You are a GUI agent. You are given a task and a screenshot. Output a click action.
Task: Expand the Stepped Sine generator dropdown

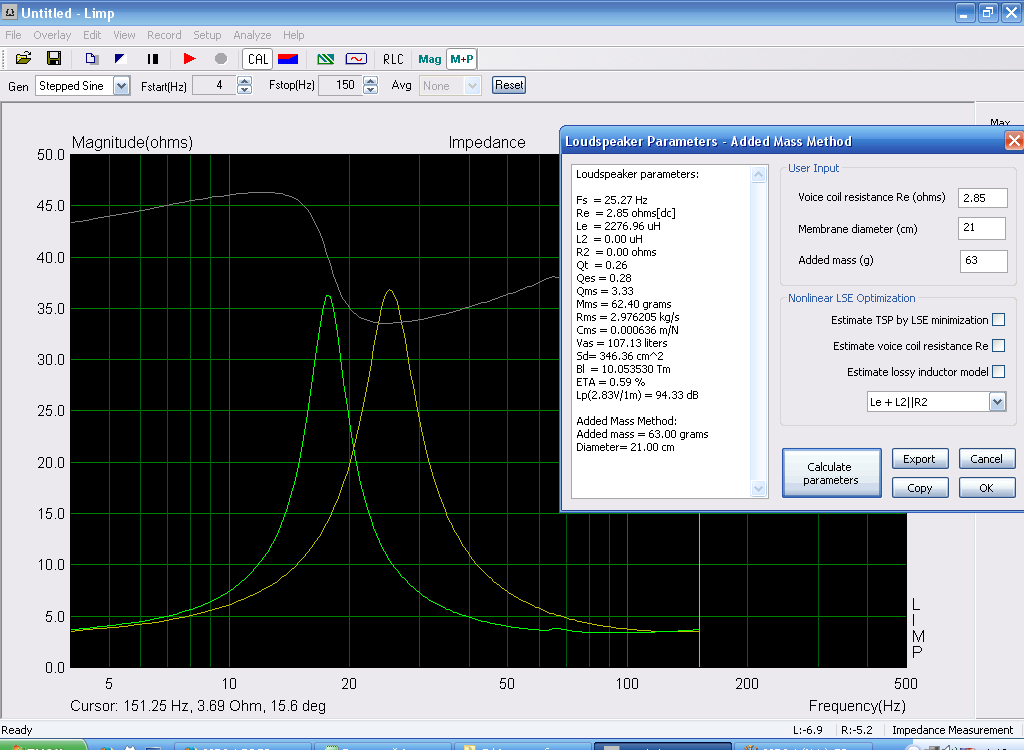[x=121, y=86]
